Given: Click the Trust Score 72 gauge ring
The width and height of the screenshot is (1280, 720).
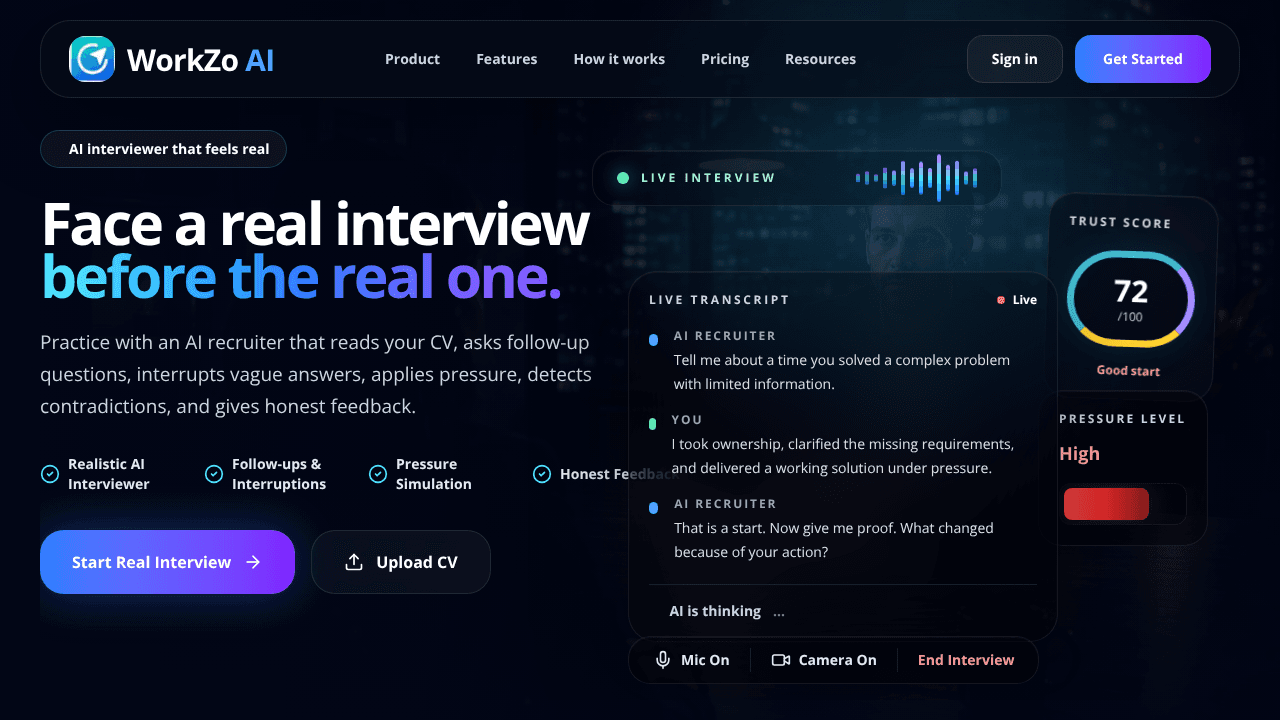Looking at the screenshot, I should [x=1131, y=299].
